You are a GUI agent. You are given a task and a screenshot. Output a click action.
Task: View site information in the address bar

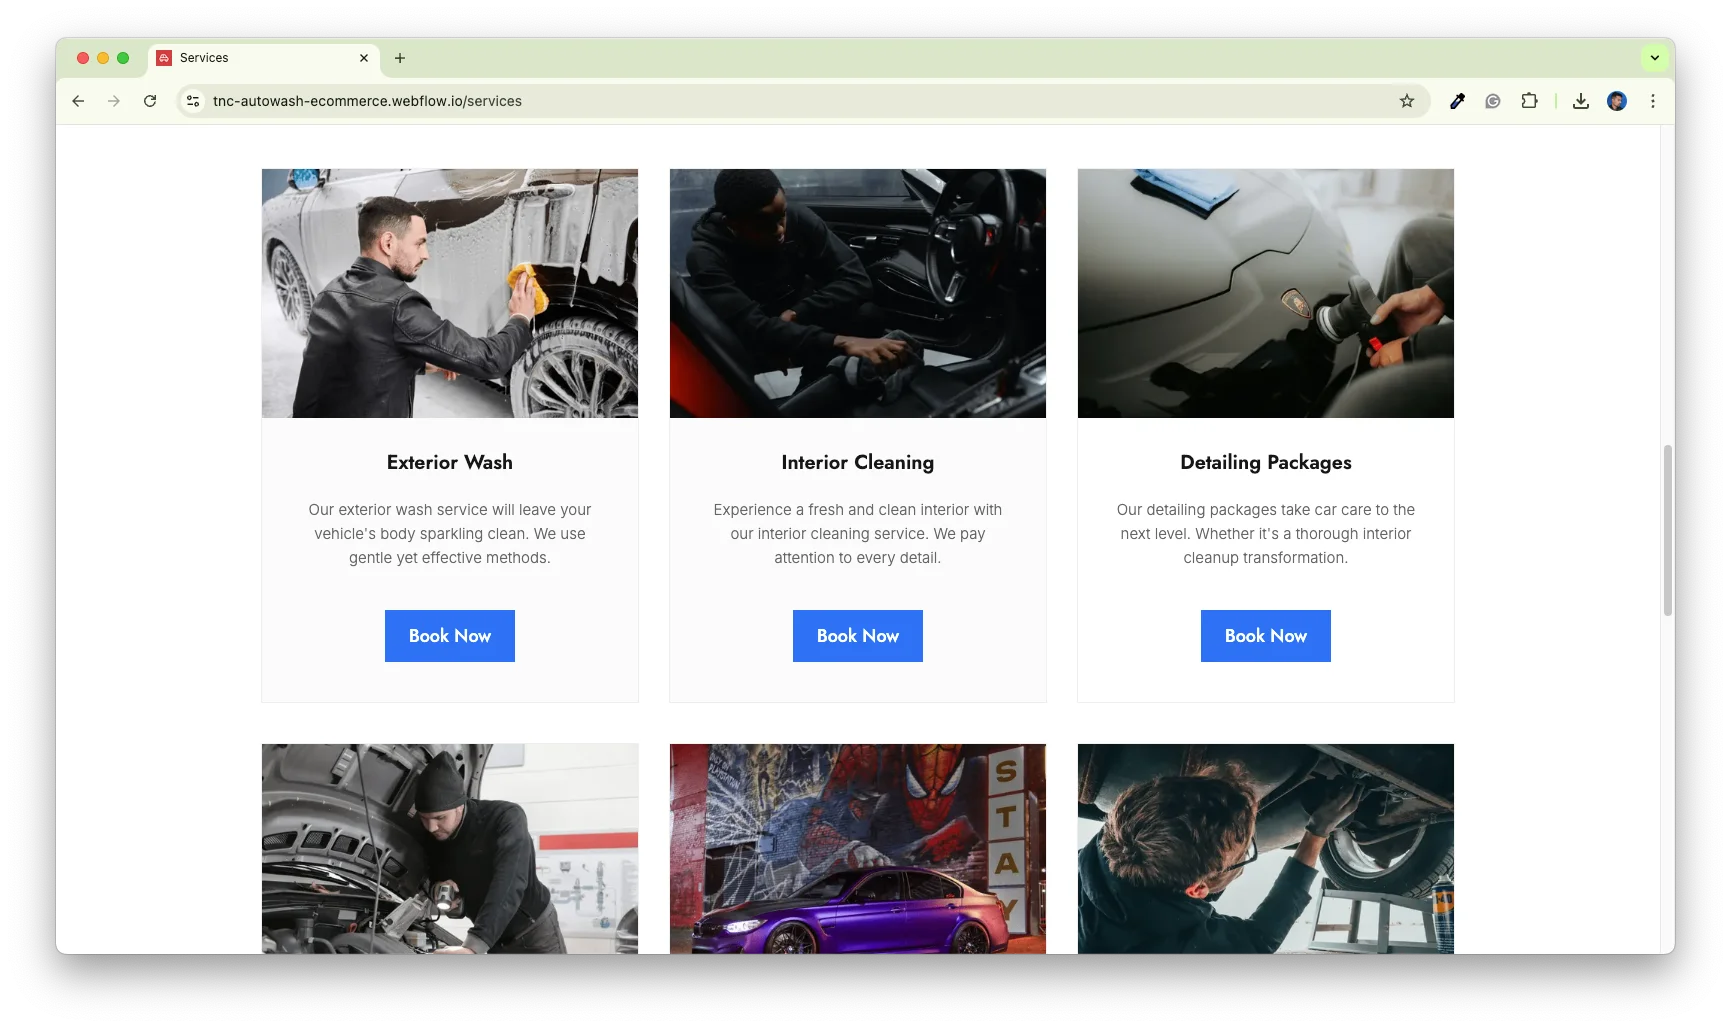(194, 101)
